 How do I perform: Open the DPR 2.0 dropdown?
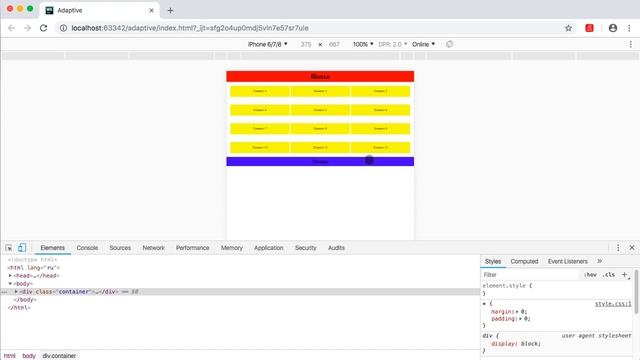click(392, 44)
